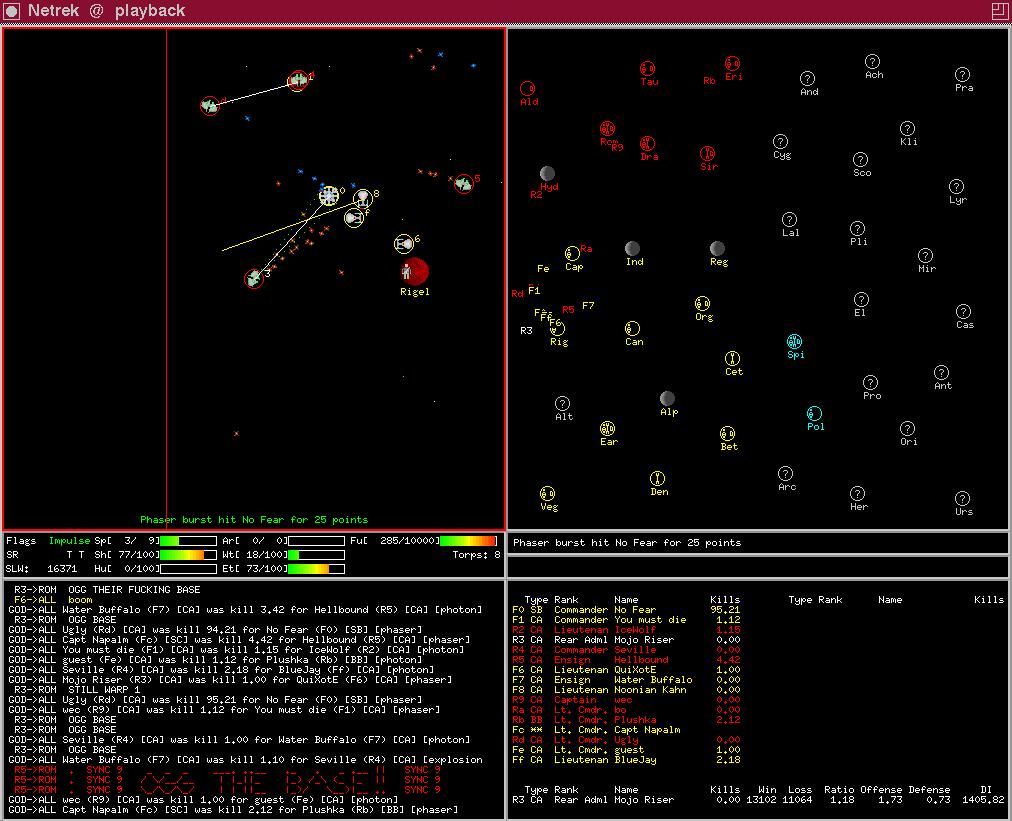Select player row Rb Plushka
This screenshot has height=821, width=1012.
point(626,720)
